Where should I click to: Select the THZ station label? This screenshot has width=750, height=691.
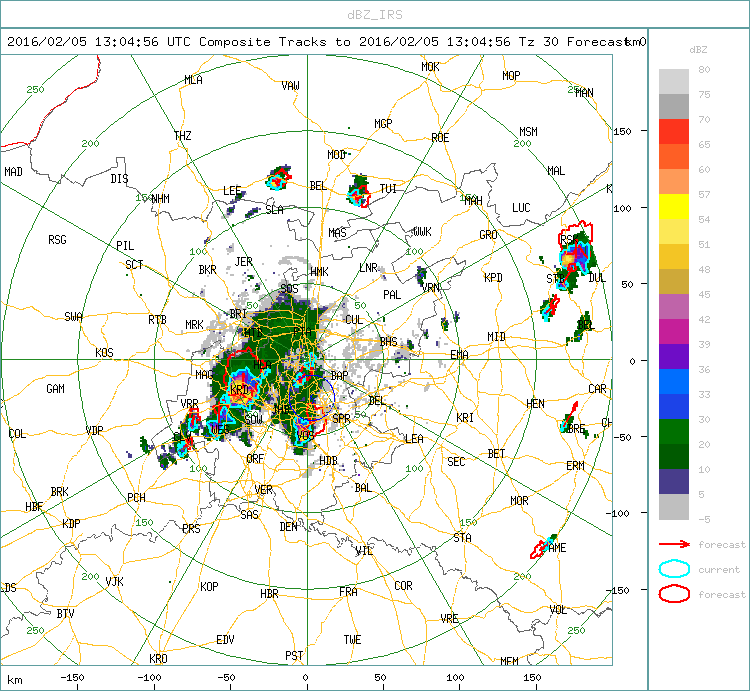click(x=183, y=136)
